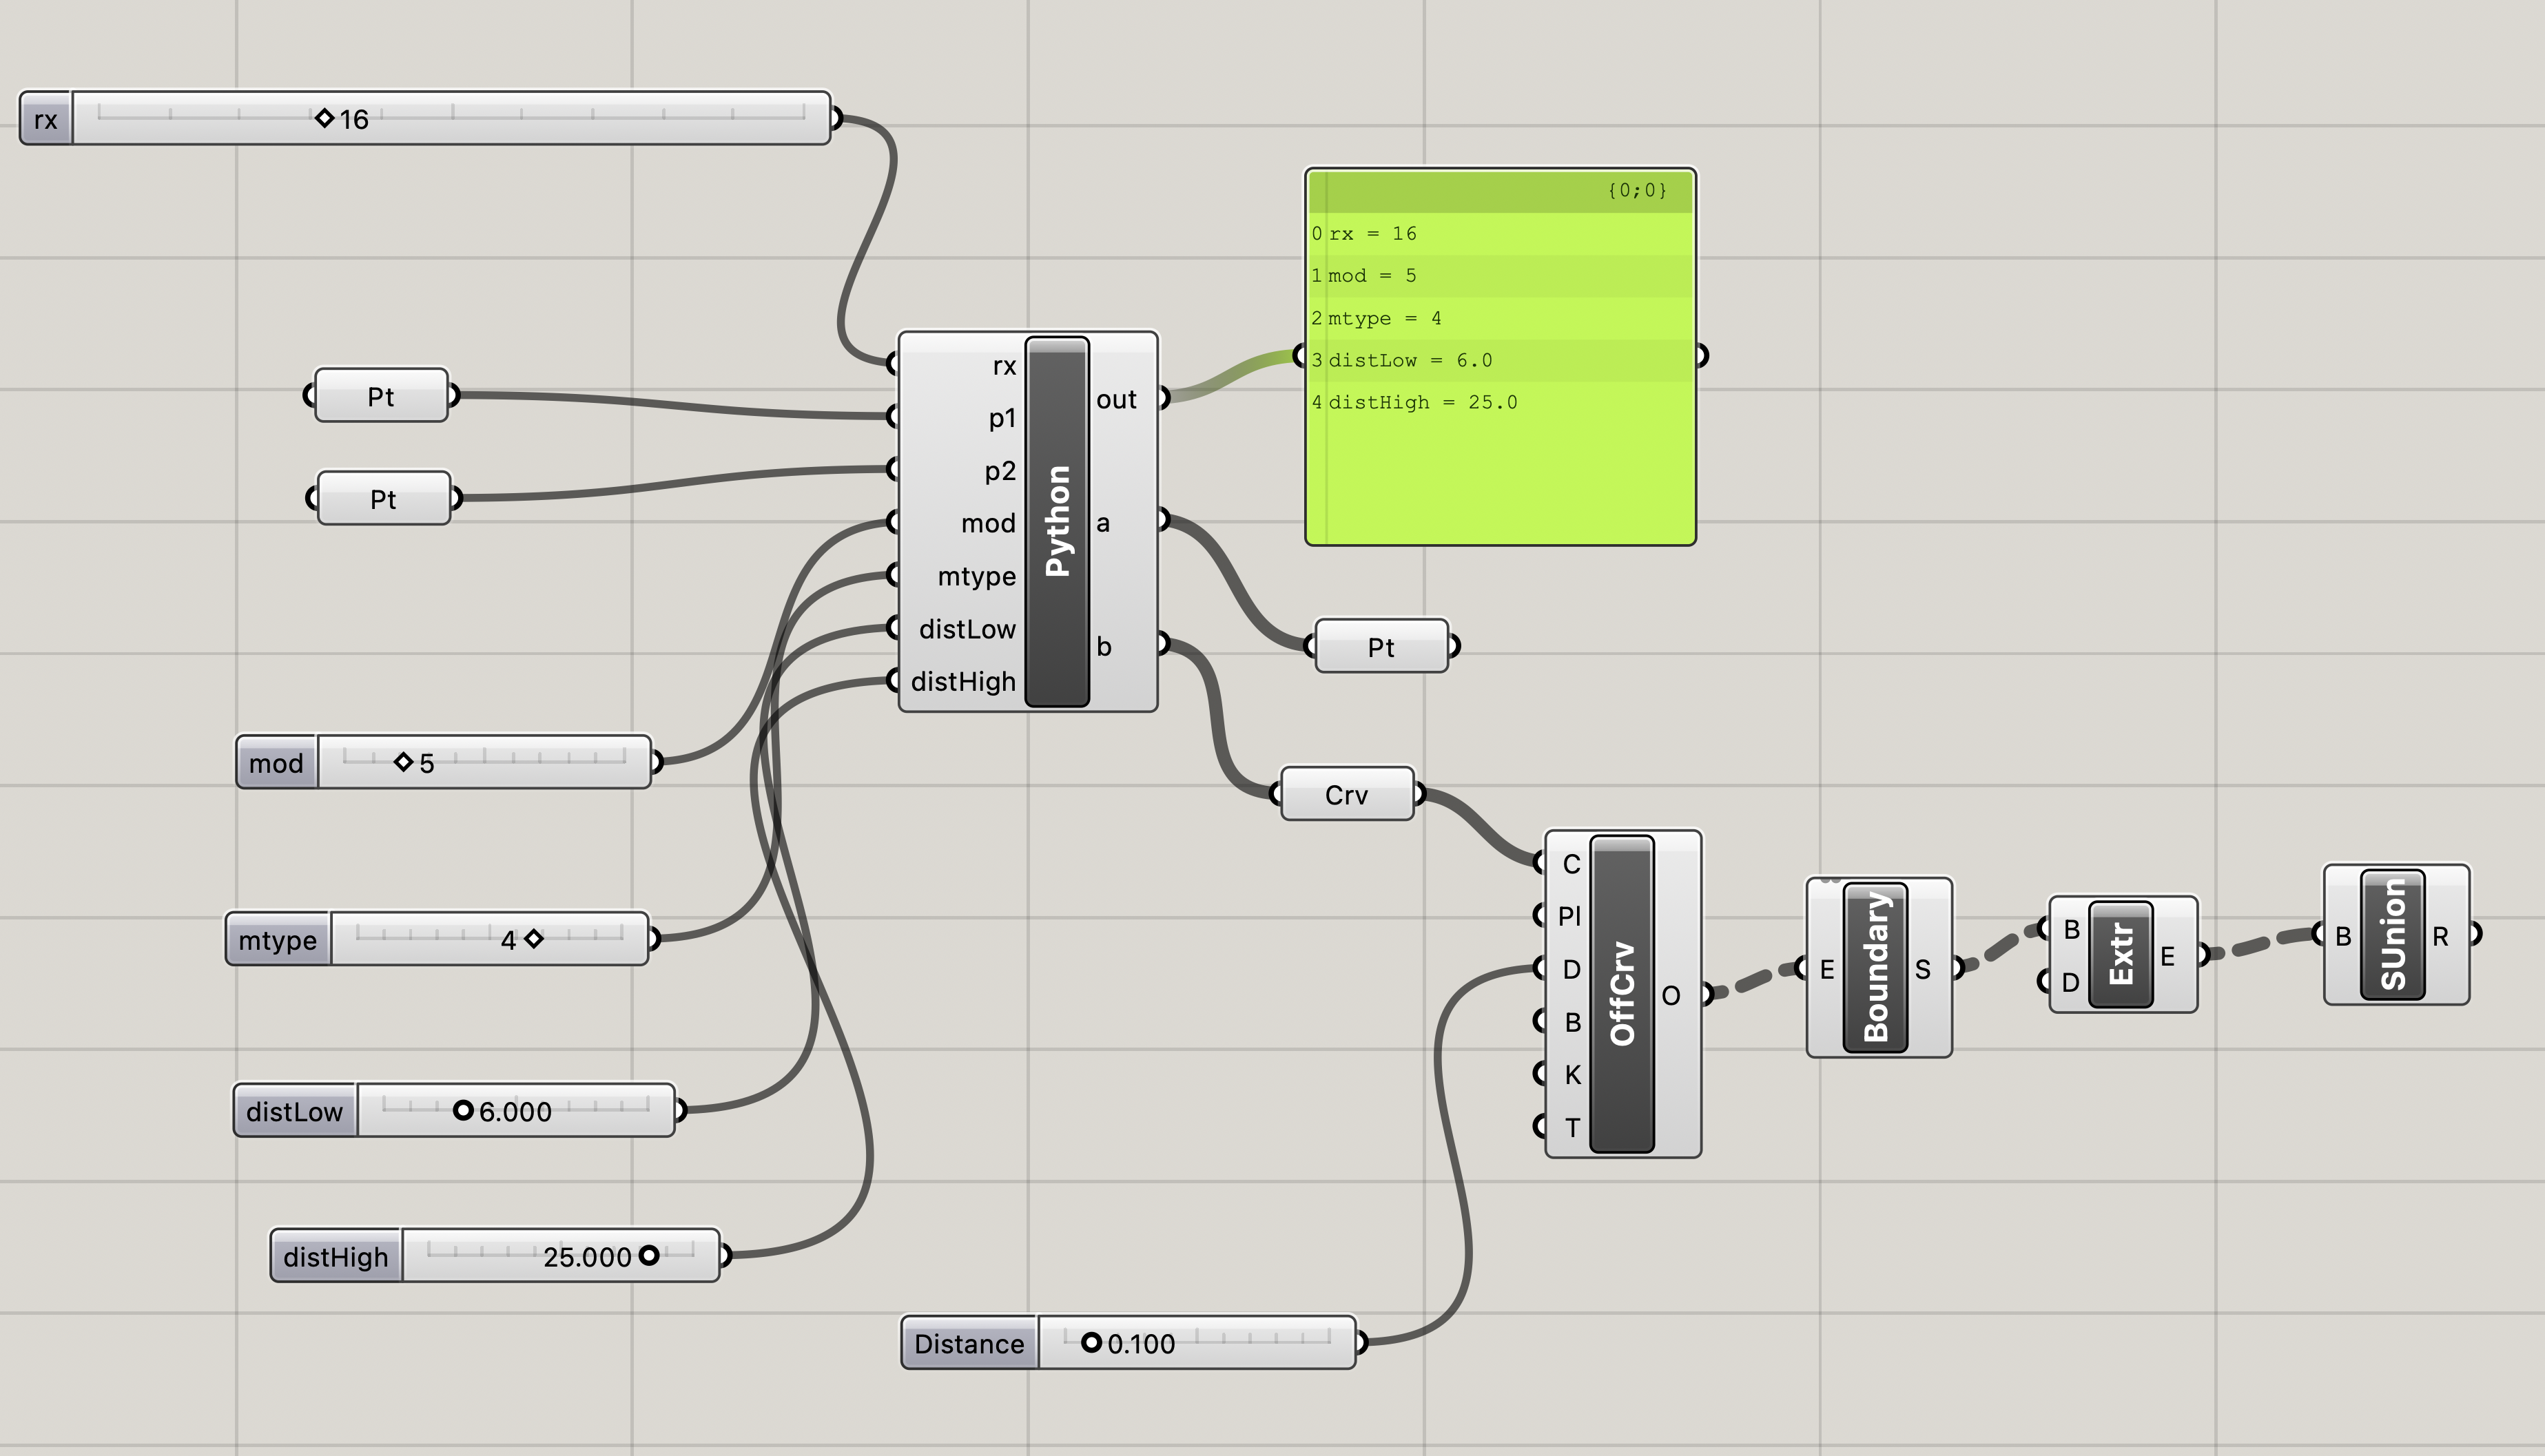2545x1456 pixels.
Task: Select the OffCrv component bar
Action: tap(1622, 994)
